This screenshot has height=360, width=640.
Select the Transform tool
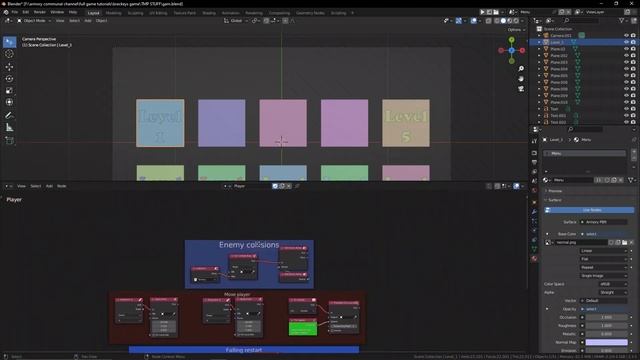(x=9, y=102)
